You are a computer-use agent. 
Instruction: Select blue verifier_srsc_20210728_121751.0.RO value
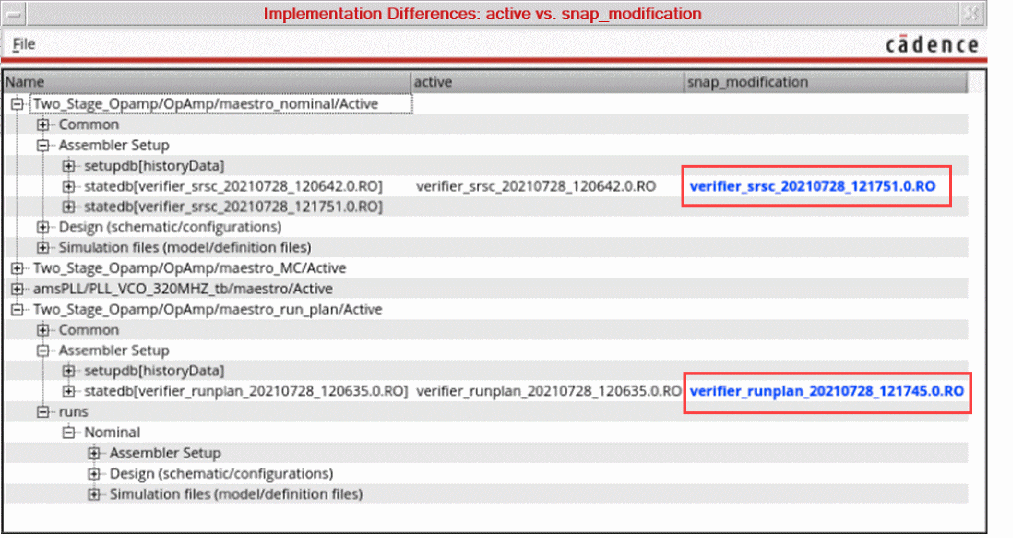pos(813,187)
